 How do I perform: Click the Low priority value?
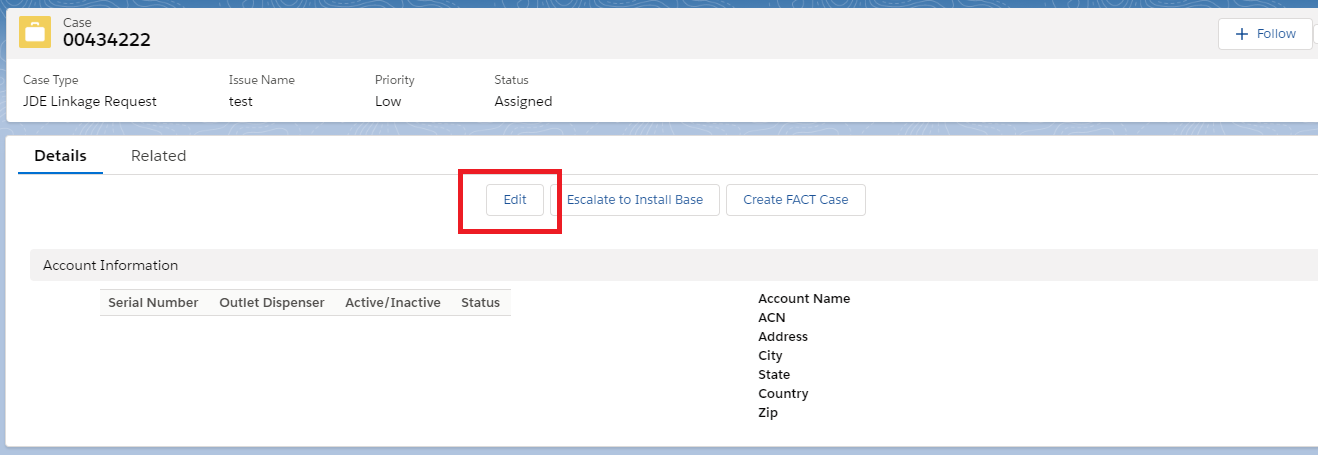[x=388, y=102]
